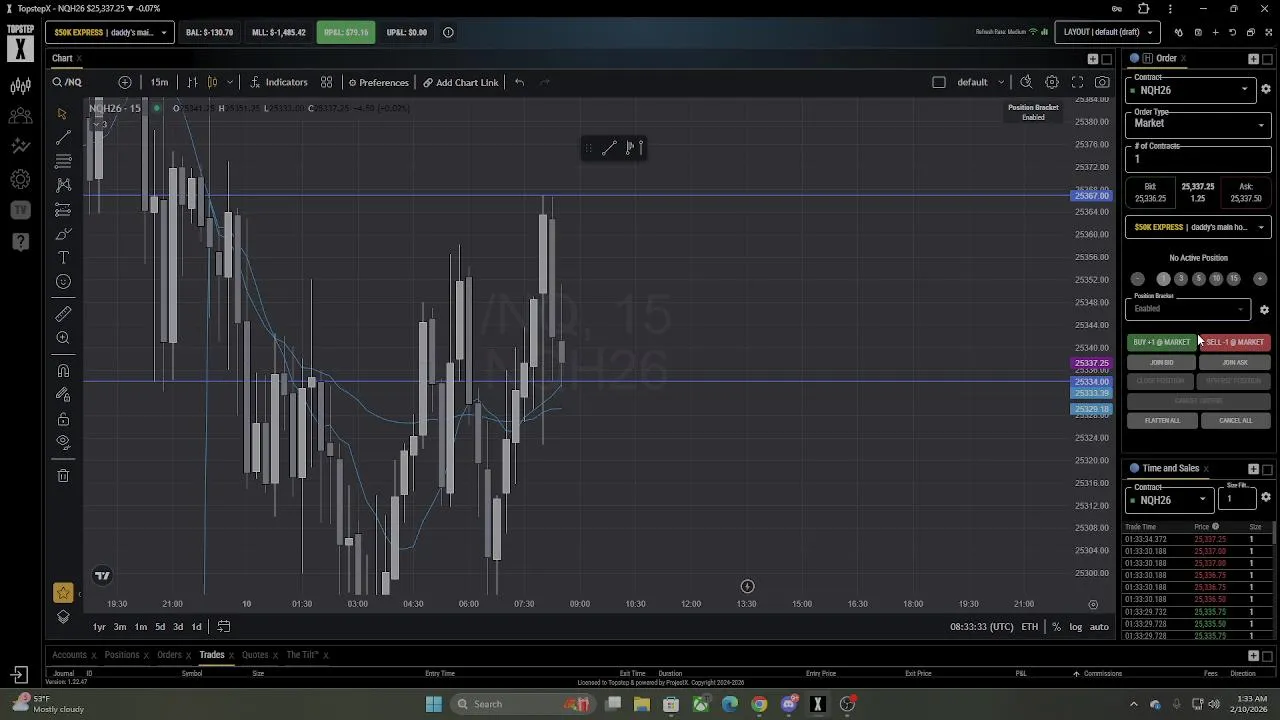Click Add Chart Link
1280x720 pixels.
point(460,82)
